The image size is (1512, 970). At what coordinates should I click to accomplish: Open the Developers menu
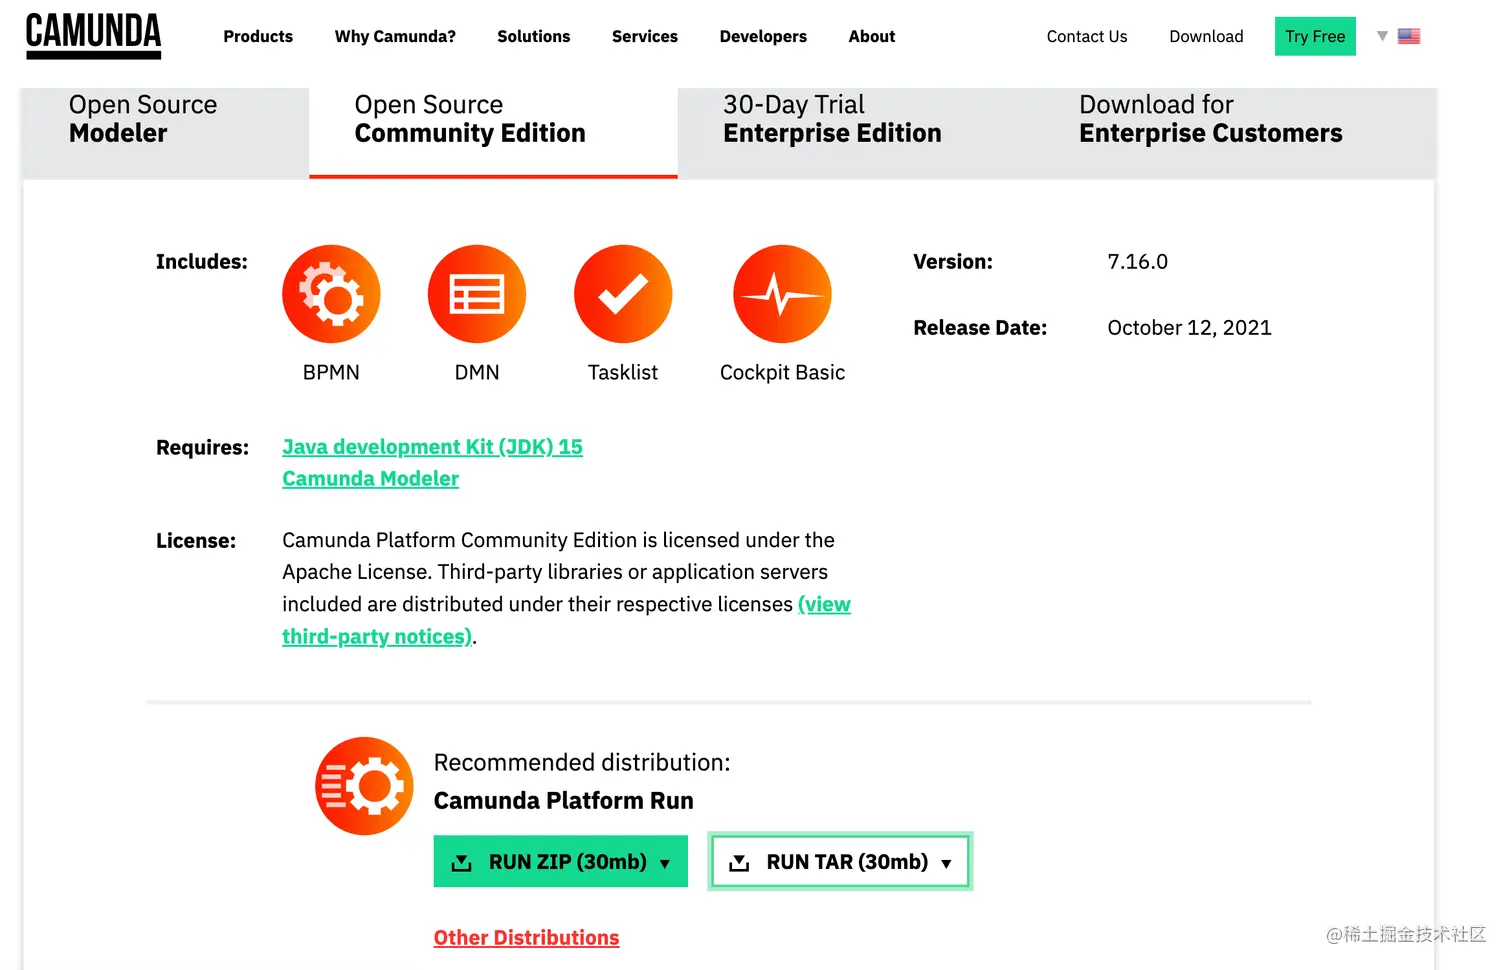point(763,36)
